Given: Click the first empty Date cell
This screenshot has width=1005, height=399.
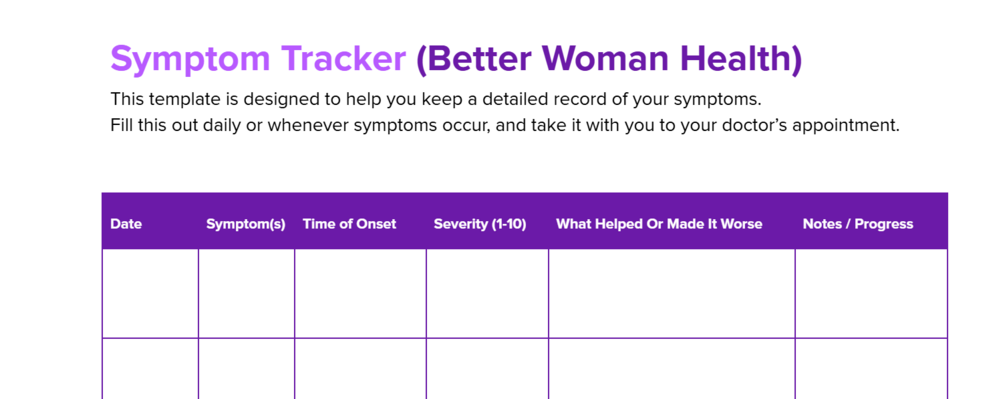Looking at the screenshot, I should pos(150,293).
